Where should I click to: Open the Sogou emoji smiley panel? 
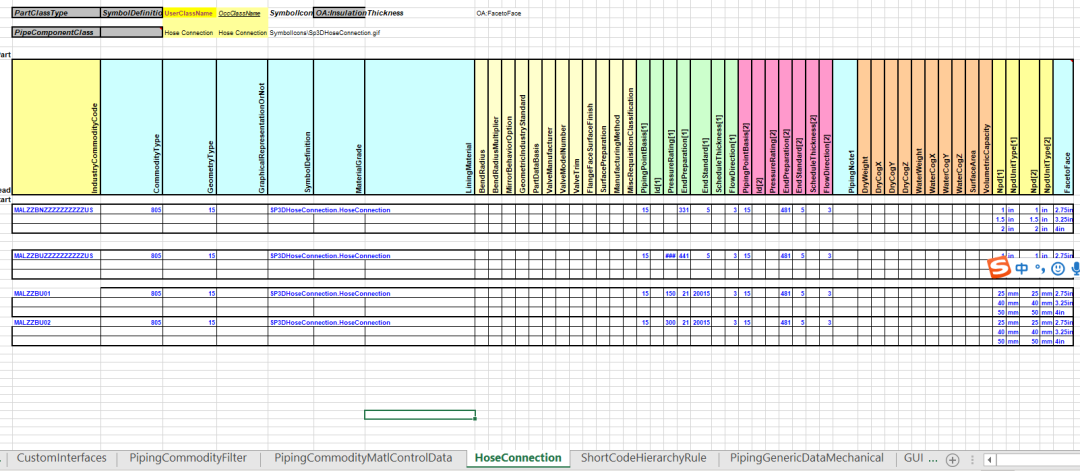pos(1058,269)
